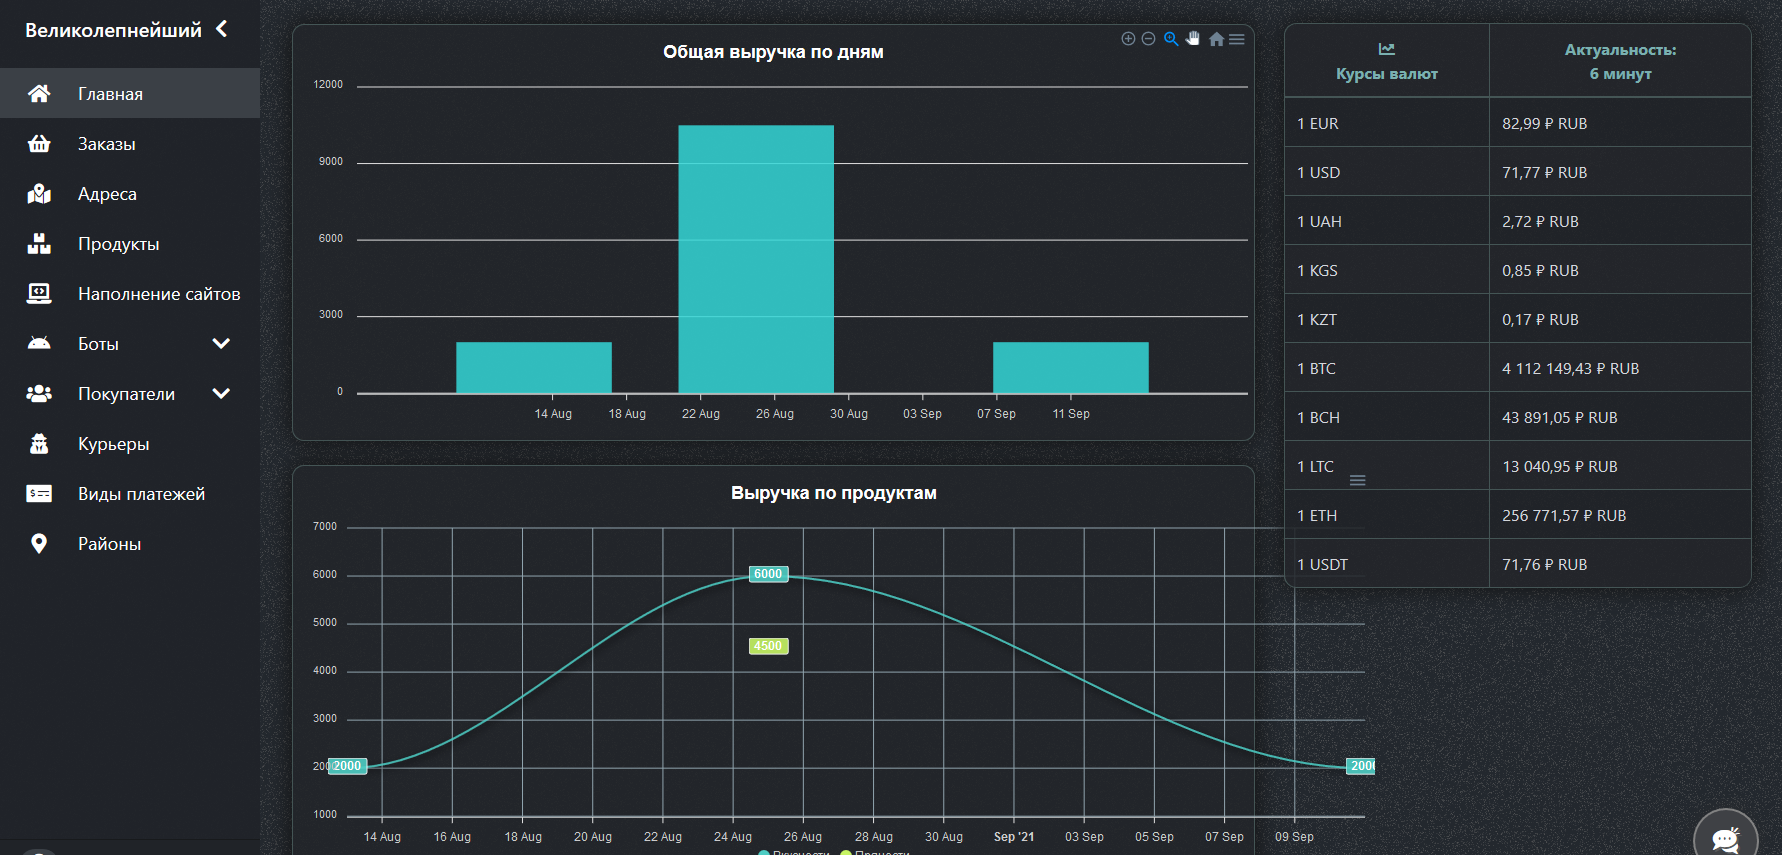Collapse the sidebar with the left chevron
Viewport: 1782px width, 855px height.
222,29
